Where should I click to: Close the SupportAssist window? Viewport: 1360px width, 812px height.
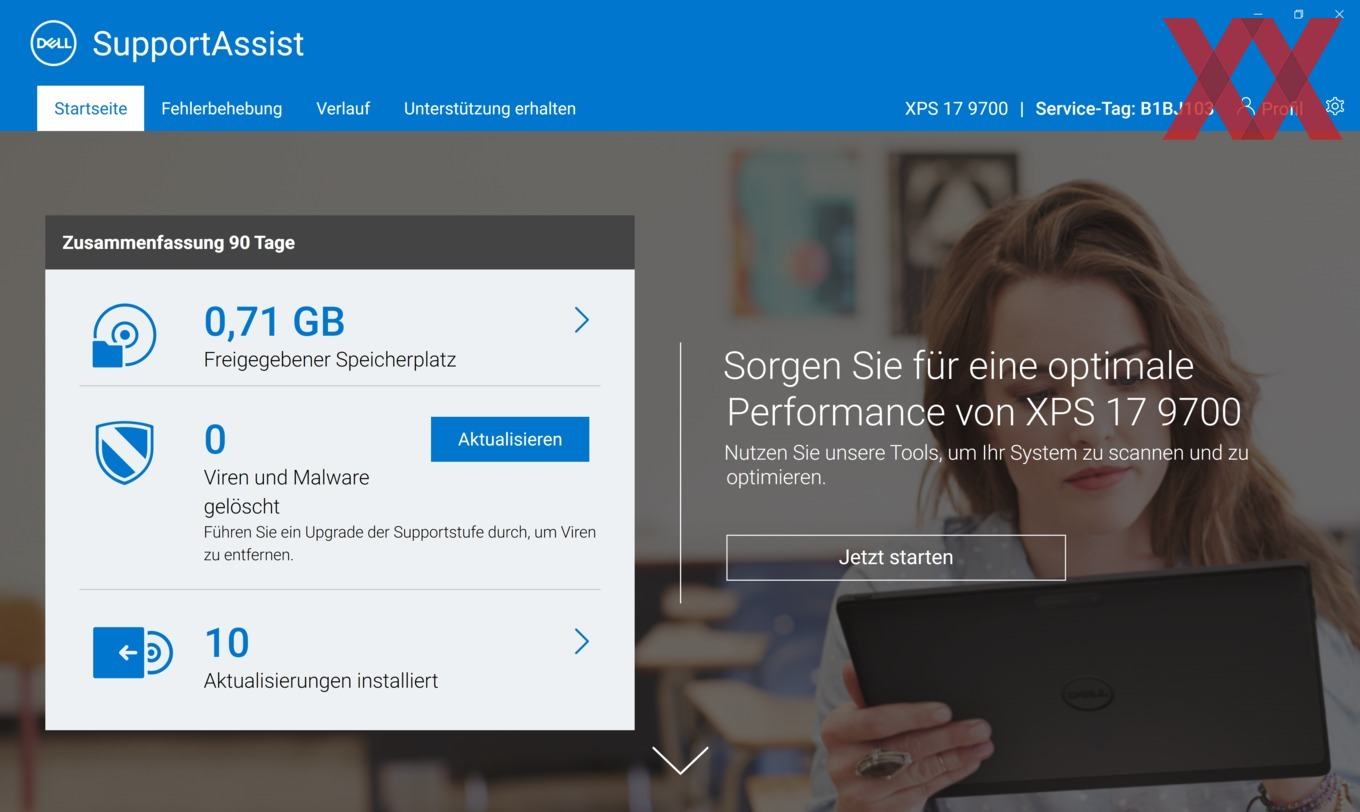[1339, 14]
